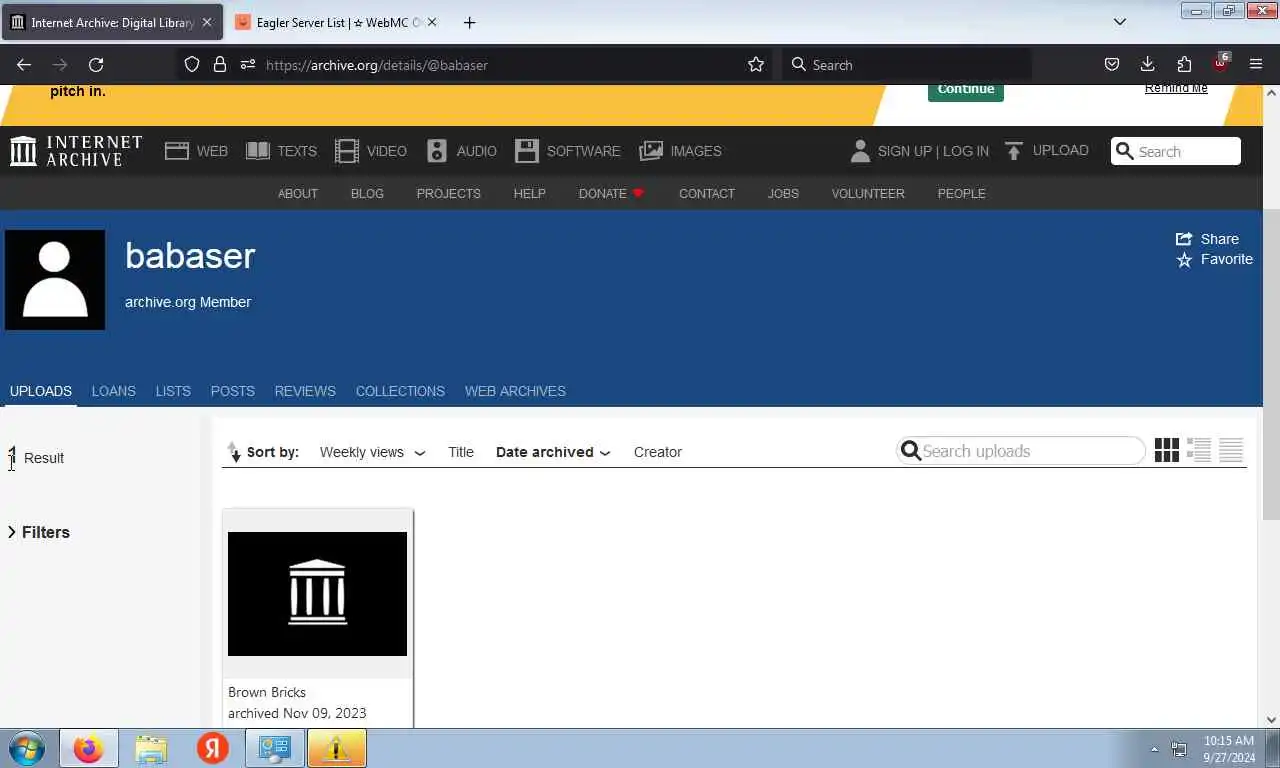Viewport: 1280px width, 768px height.
Task: Open Windows Explorer from the taskbar
Action: tap(151, 748)
